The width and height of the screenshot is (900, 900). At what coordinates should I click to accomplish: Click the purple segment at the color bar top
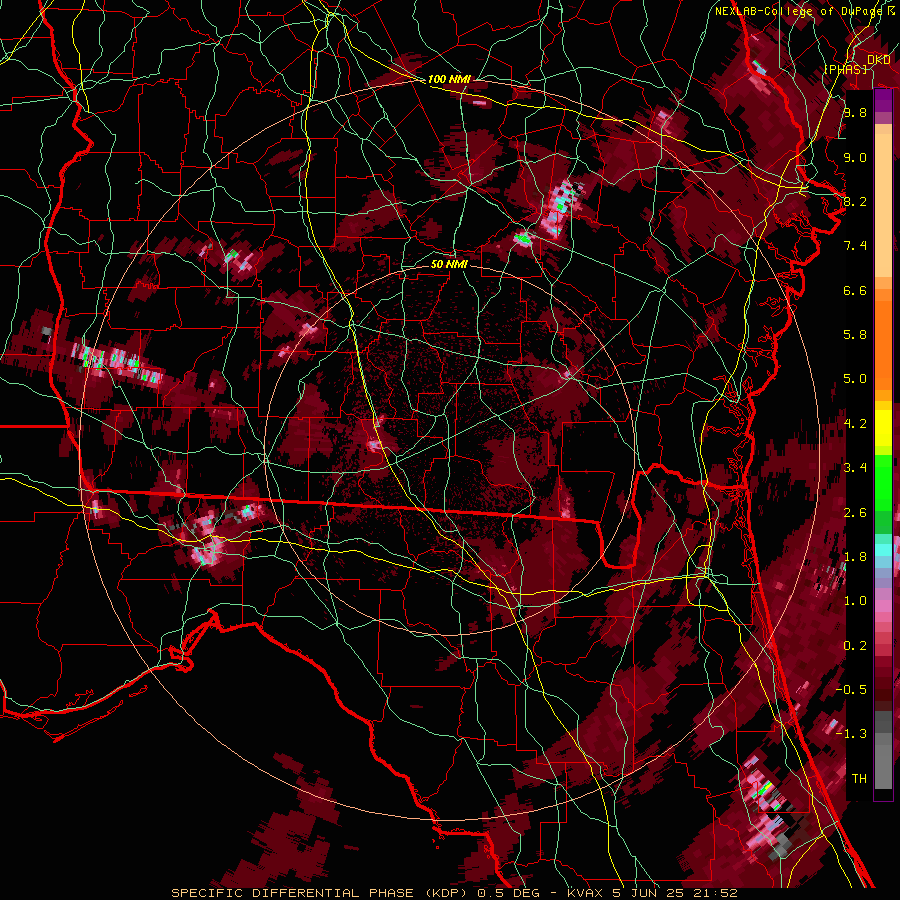tap(883, 100)
